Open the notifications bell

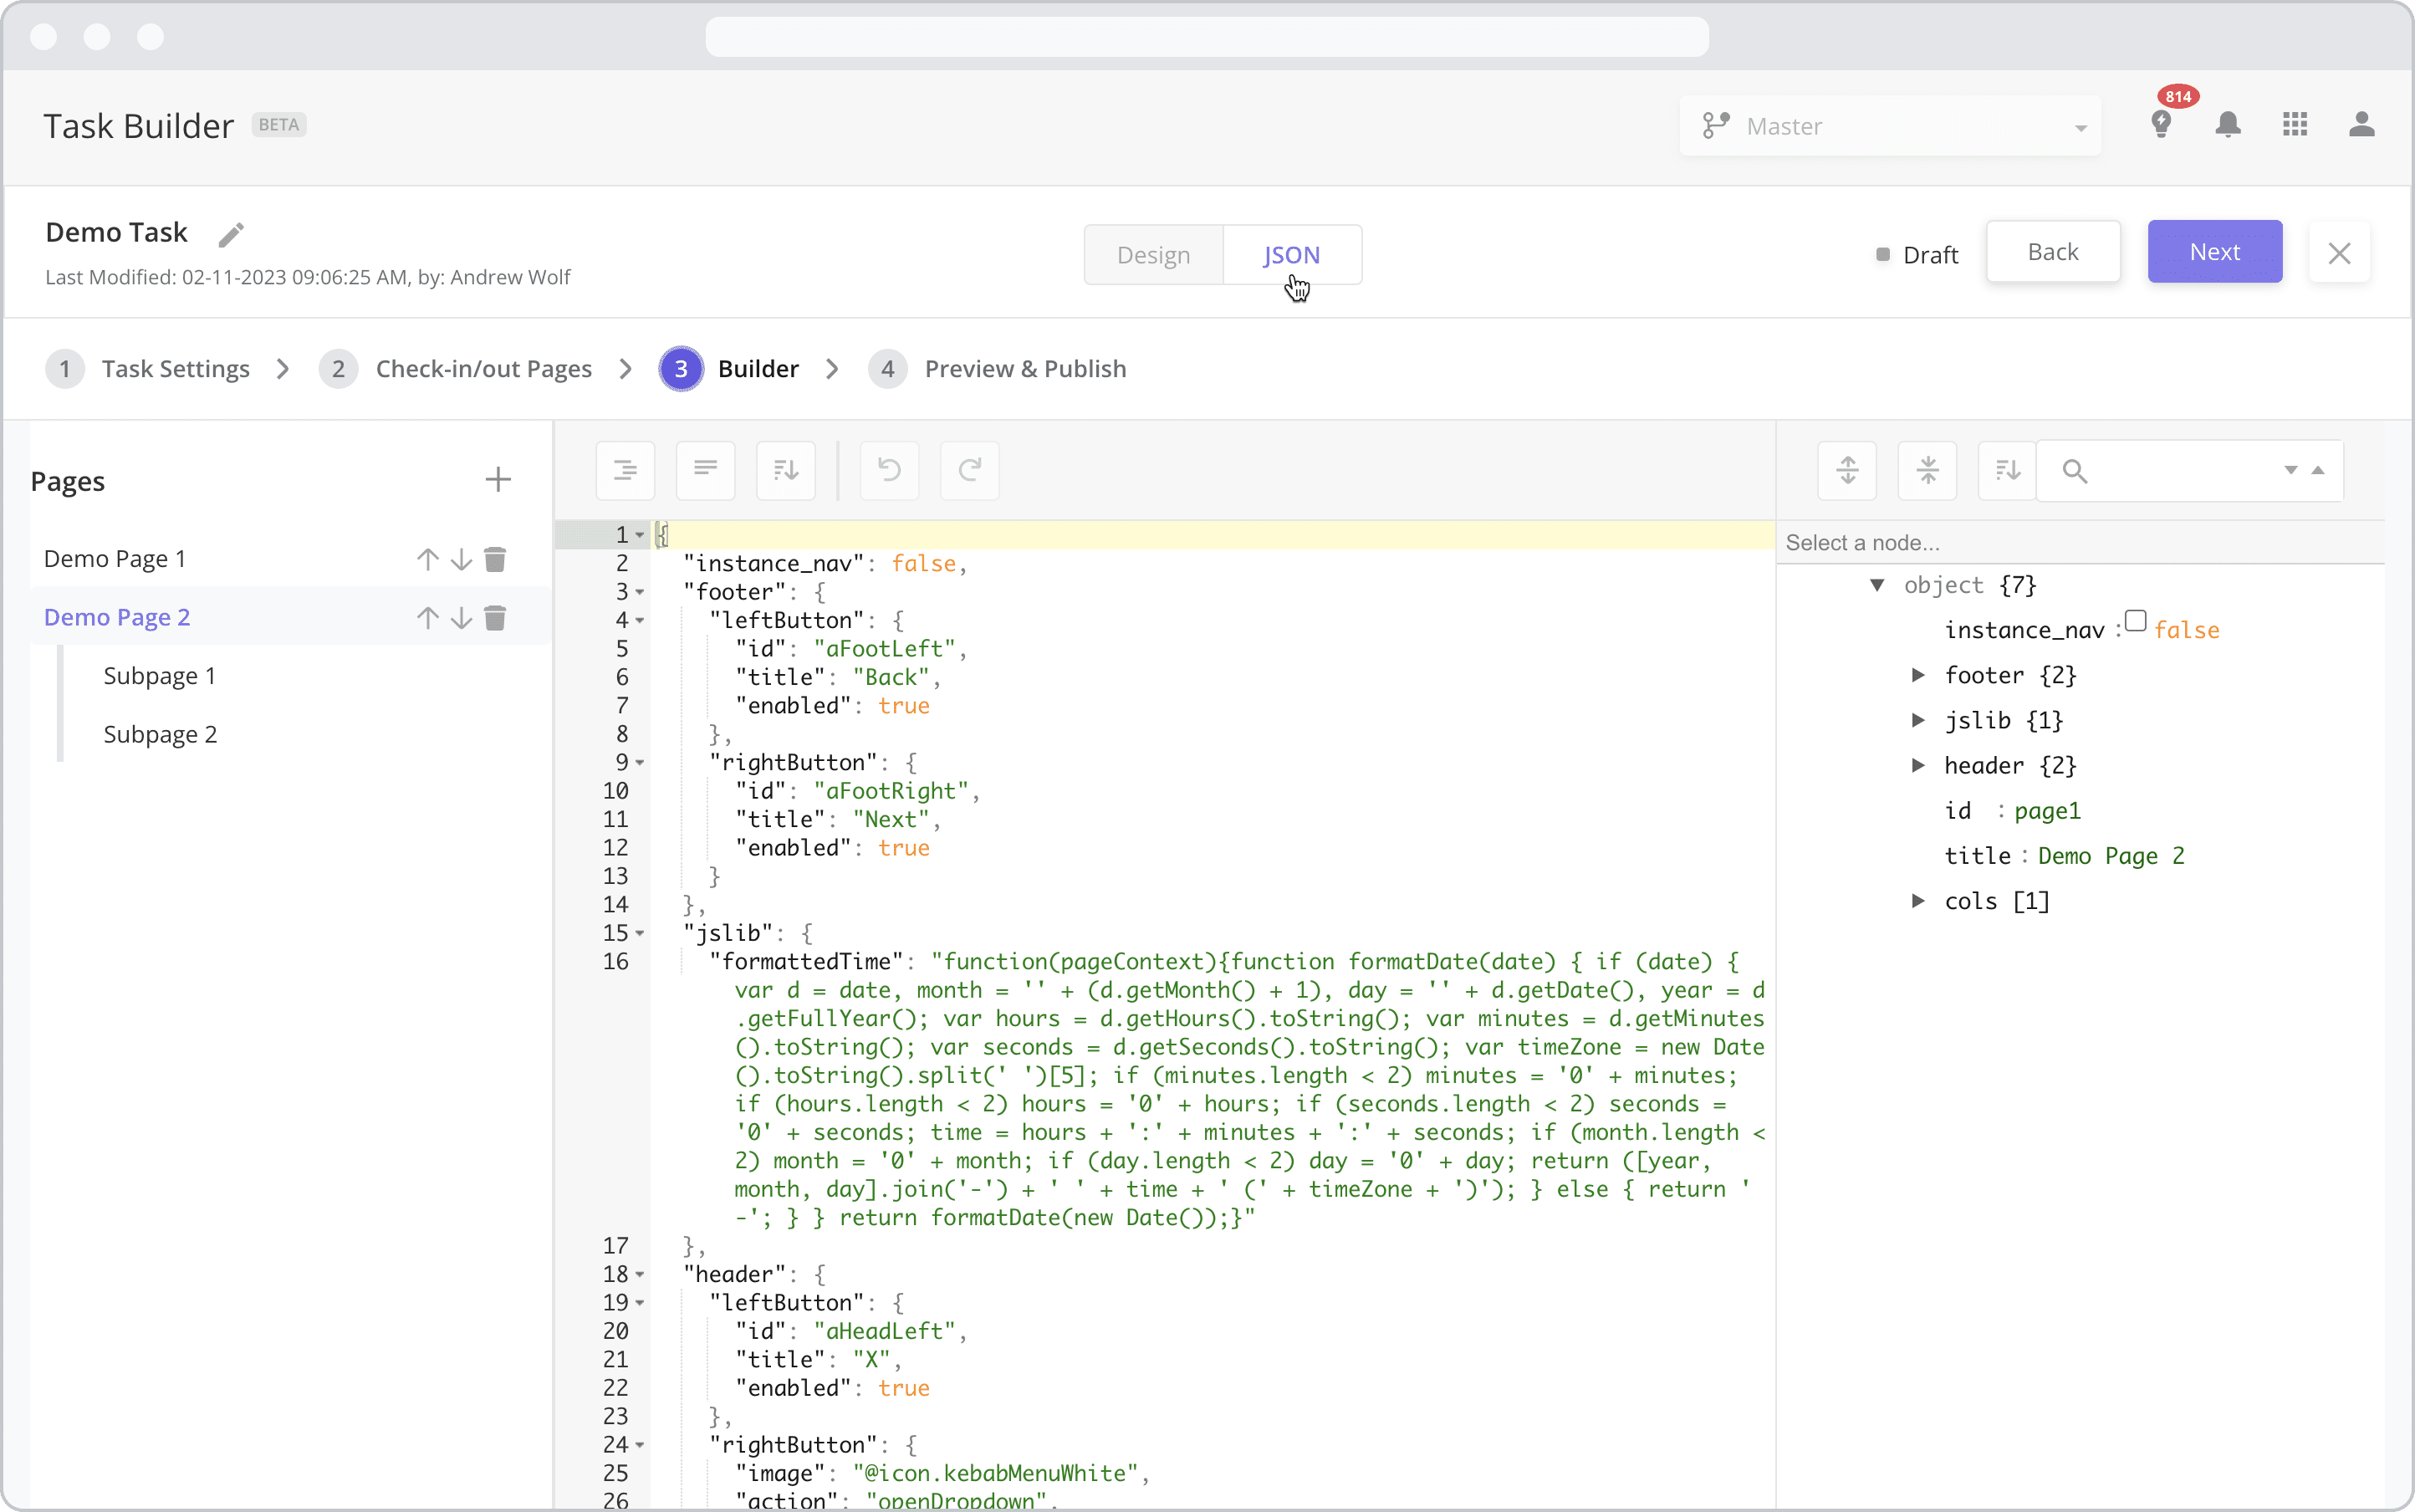(2228, 125)
